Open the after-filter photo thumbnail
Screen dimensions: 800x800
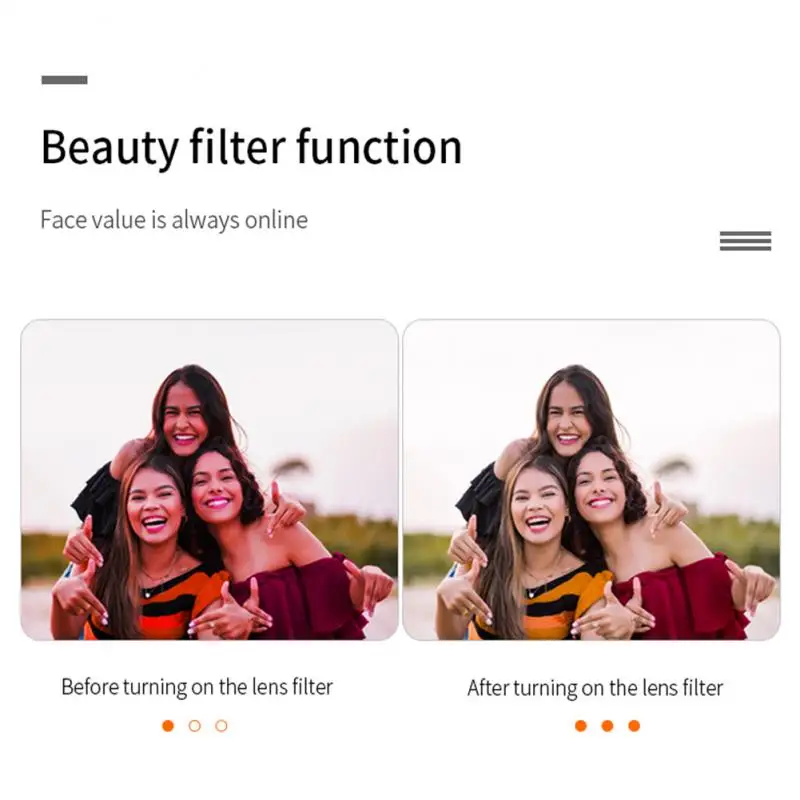[591, 480]
